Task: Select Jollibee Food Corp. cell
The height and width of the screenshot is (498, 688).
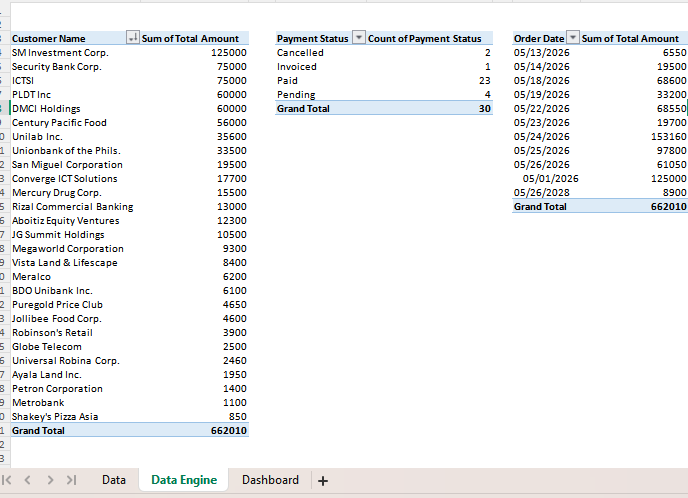Action: [x=75, y=319]
